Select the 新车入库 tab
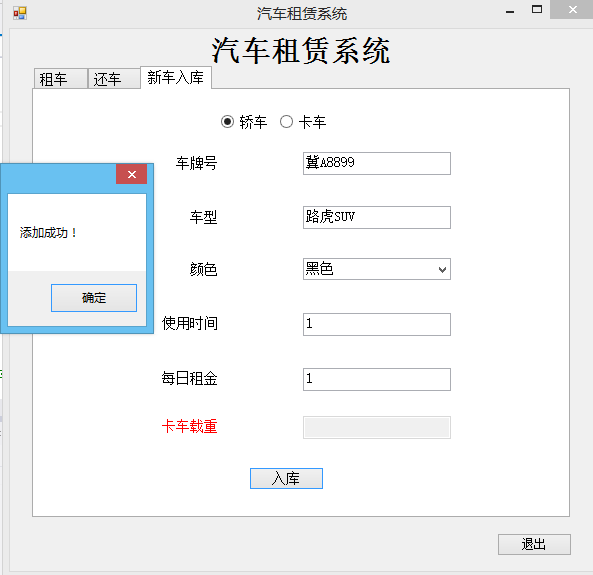This screenshot has height=575, width=593. pos(176,78)
